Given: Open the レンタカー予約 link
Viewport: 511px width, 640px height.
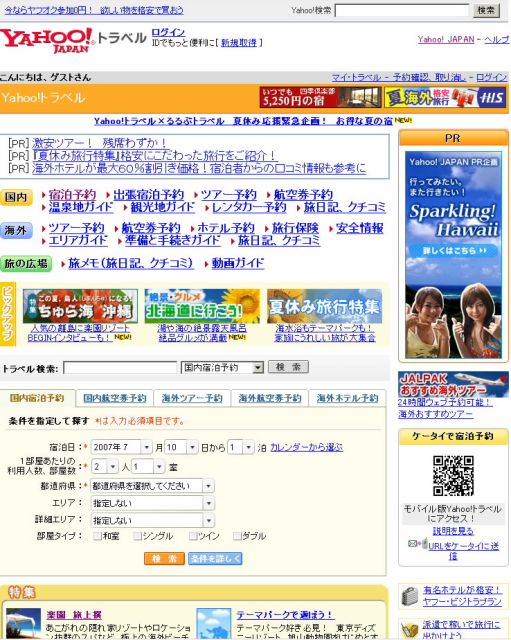Looking at the screenshot, I should (x=249, y=207).
